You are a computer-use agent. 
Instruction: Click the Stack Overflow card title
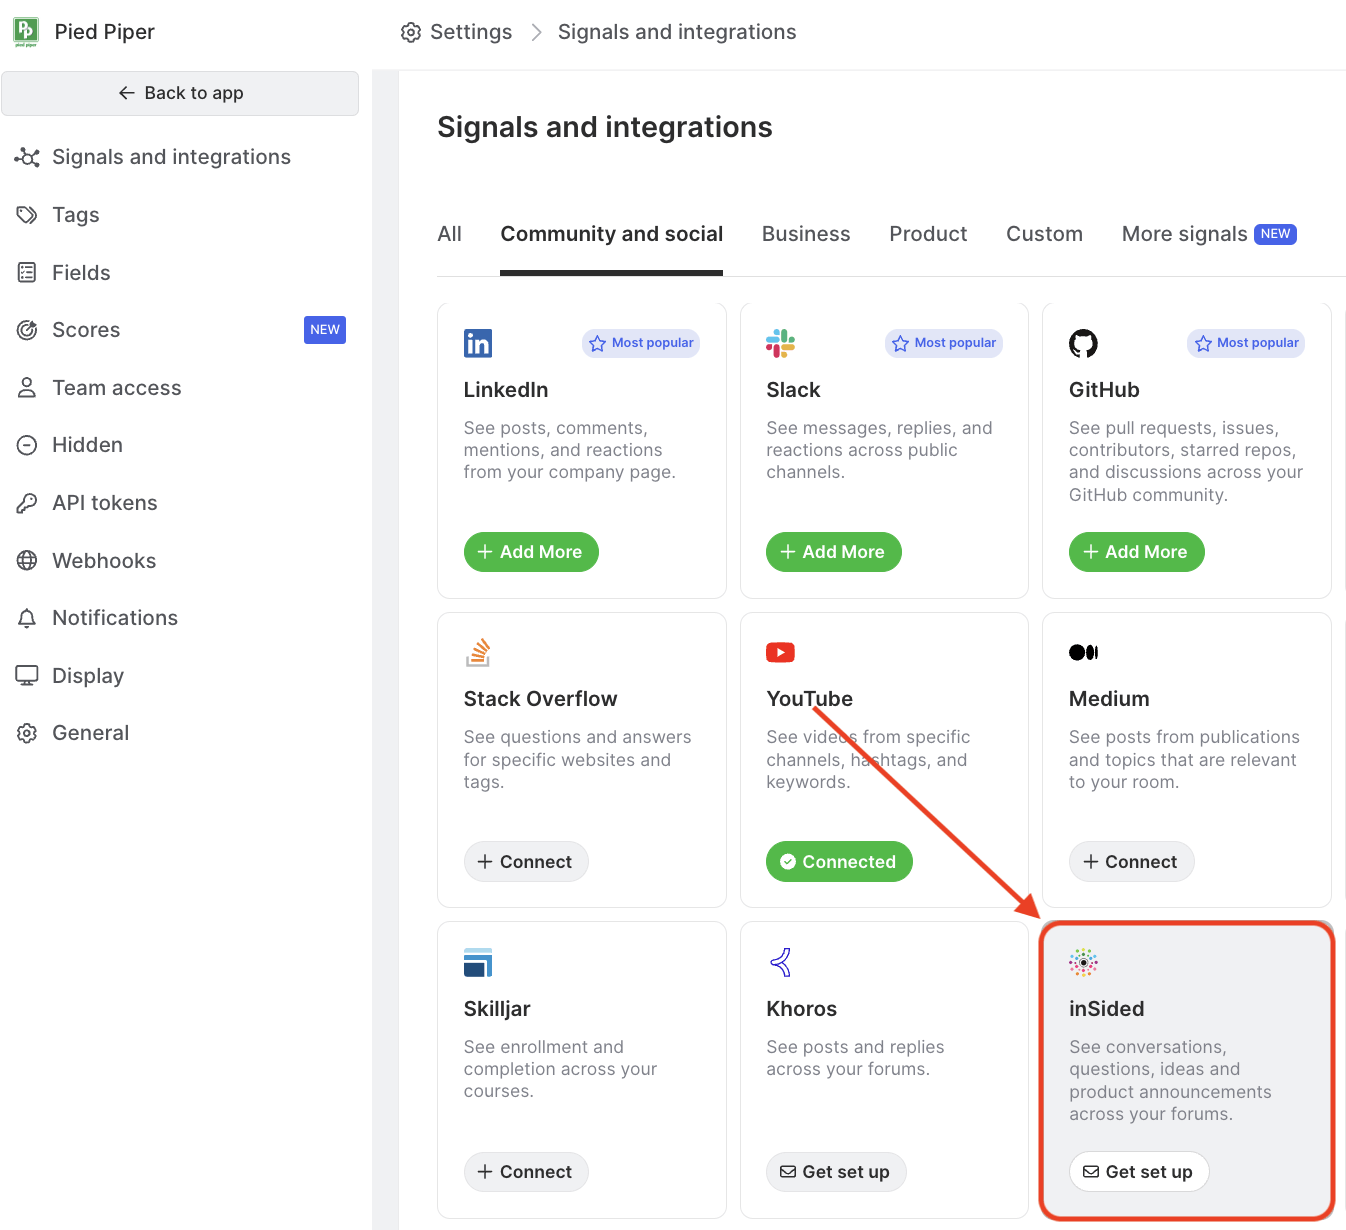[541, 699]
